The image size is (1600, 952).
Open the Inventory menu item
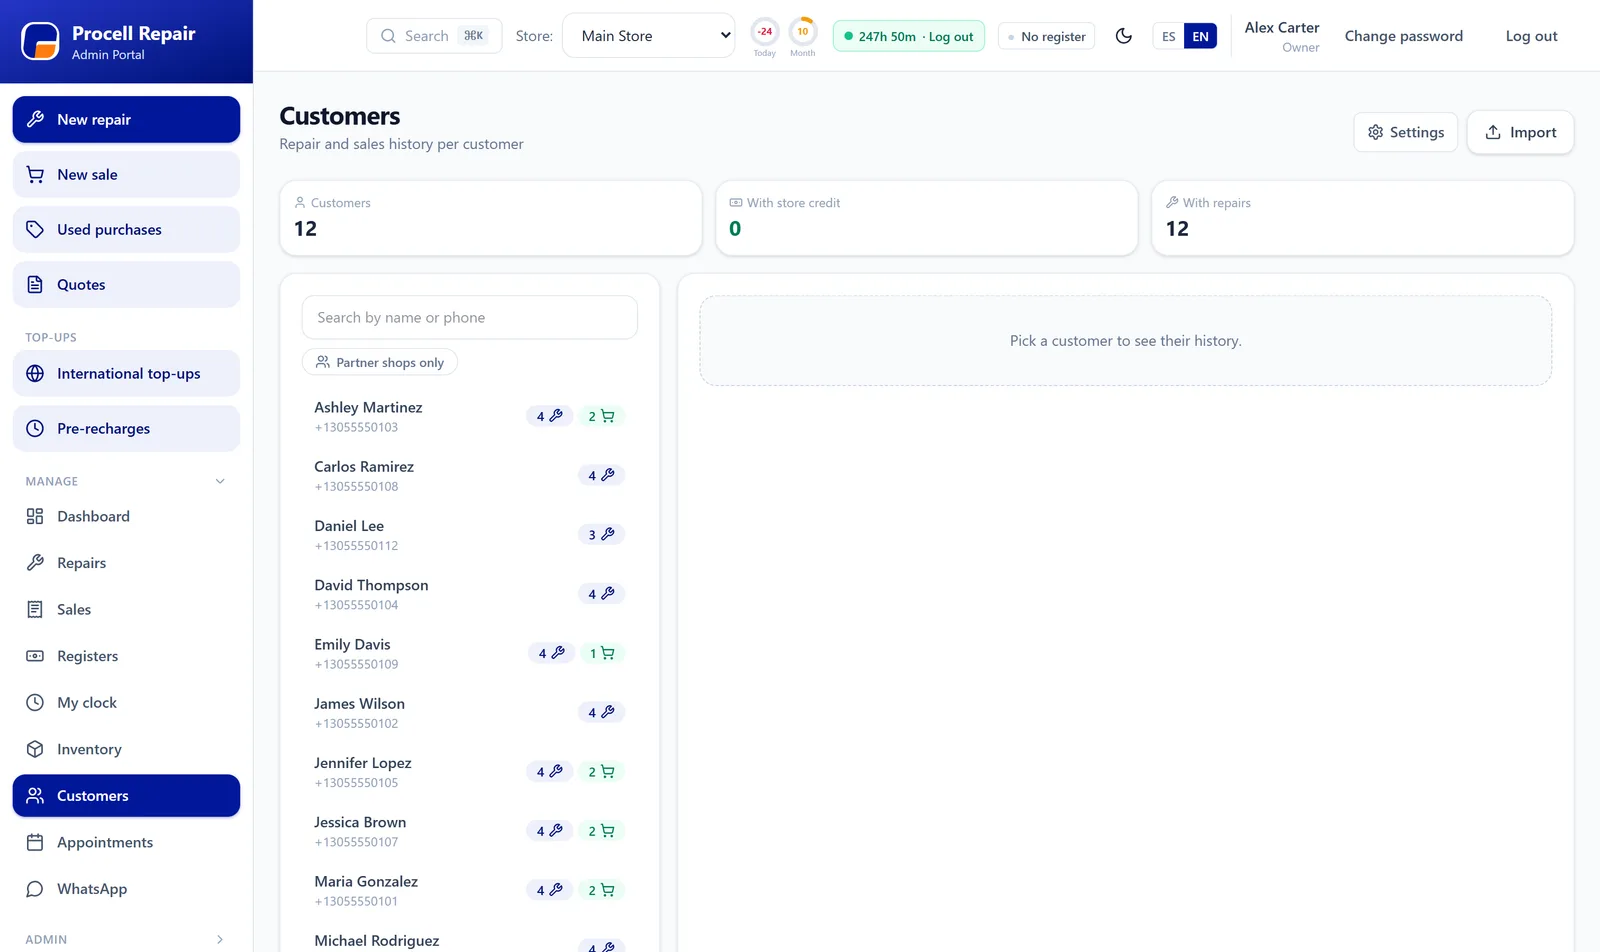point(126,749)
